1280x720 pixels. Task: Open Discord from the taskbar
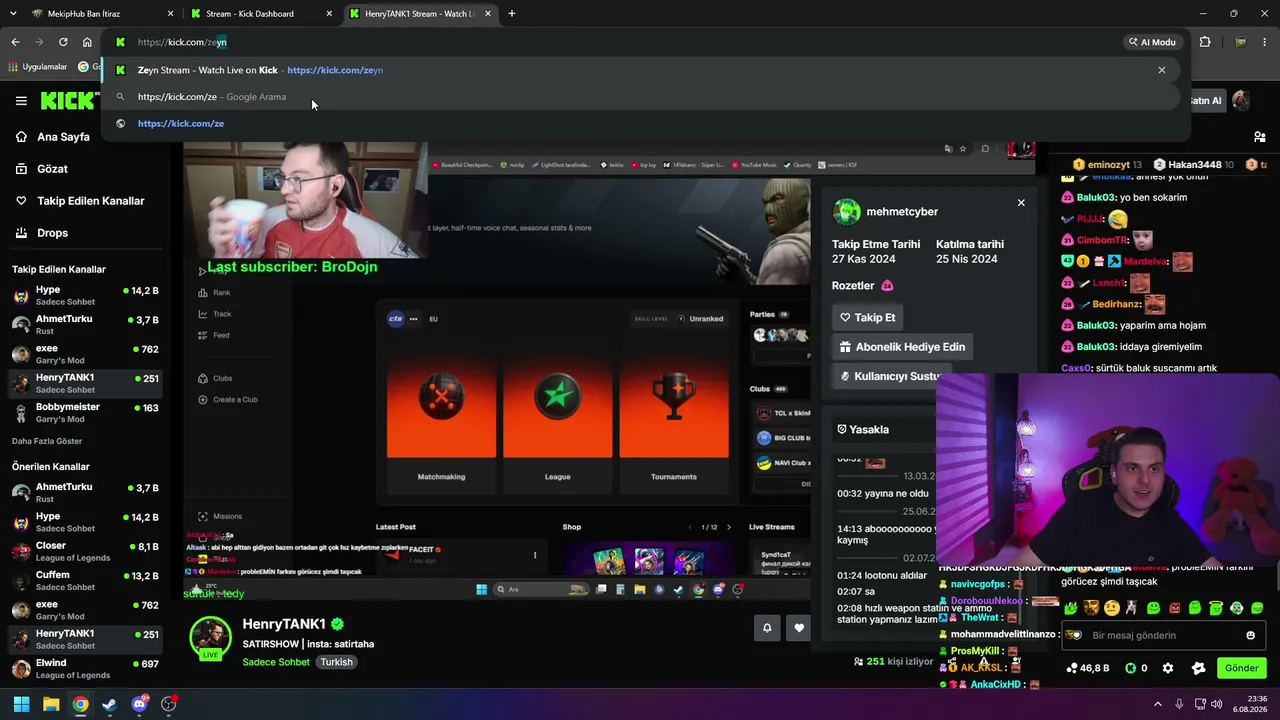click(x=139, y=704)
